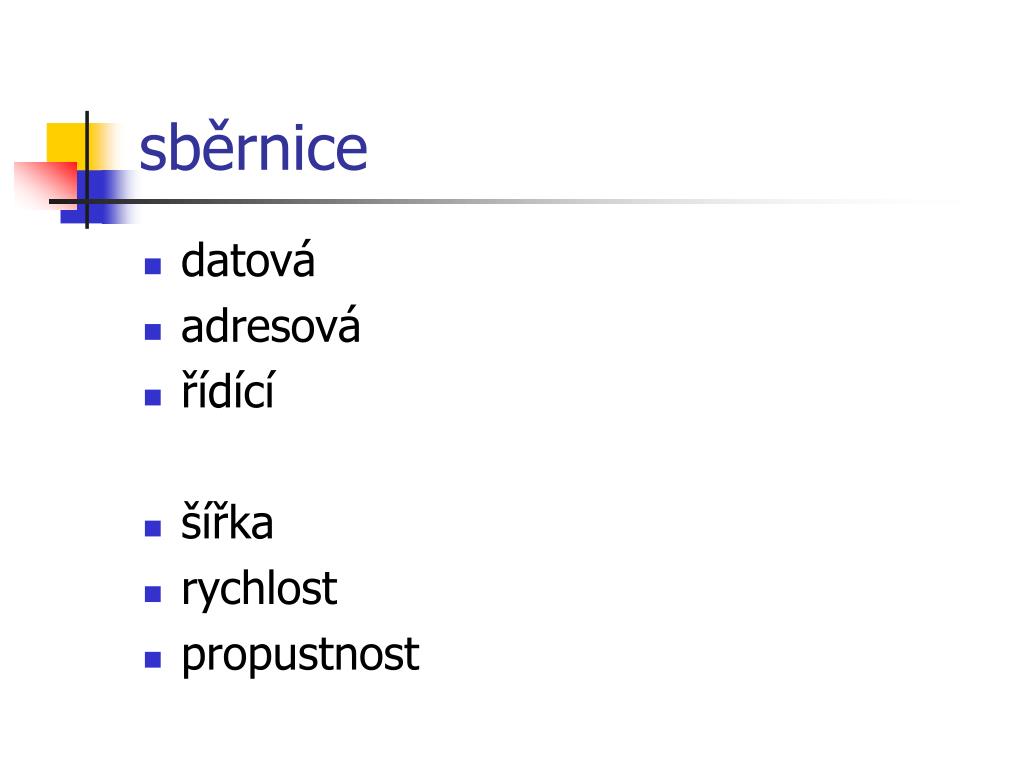Click the vertical black line in the decoration
1024x768 pixels.
coord(87,170)
